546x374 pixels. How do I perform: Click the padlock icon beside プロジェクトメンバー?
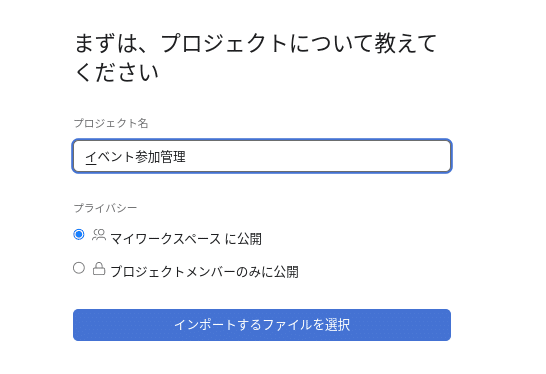[99, 268]
